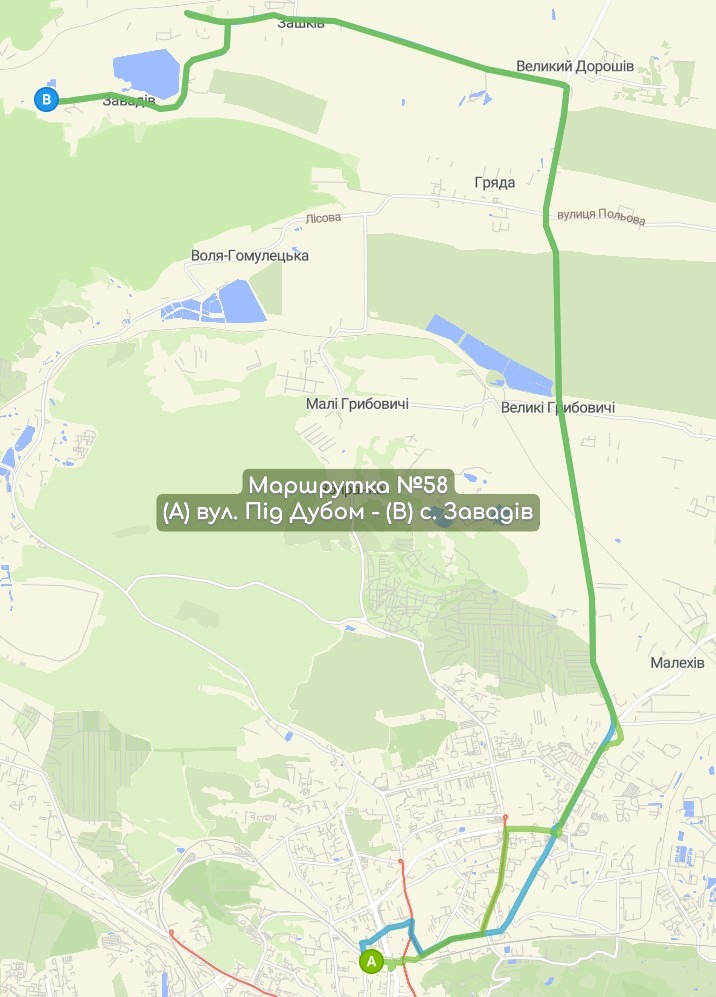Image resolution: width=716 pixels, height=997 pixels.
Task: Click the Зашків village label
Action: pos(301,24)
